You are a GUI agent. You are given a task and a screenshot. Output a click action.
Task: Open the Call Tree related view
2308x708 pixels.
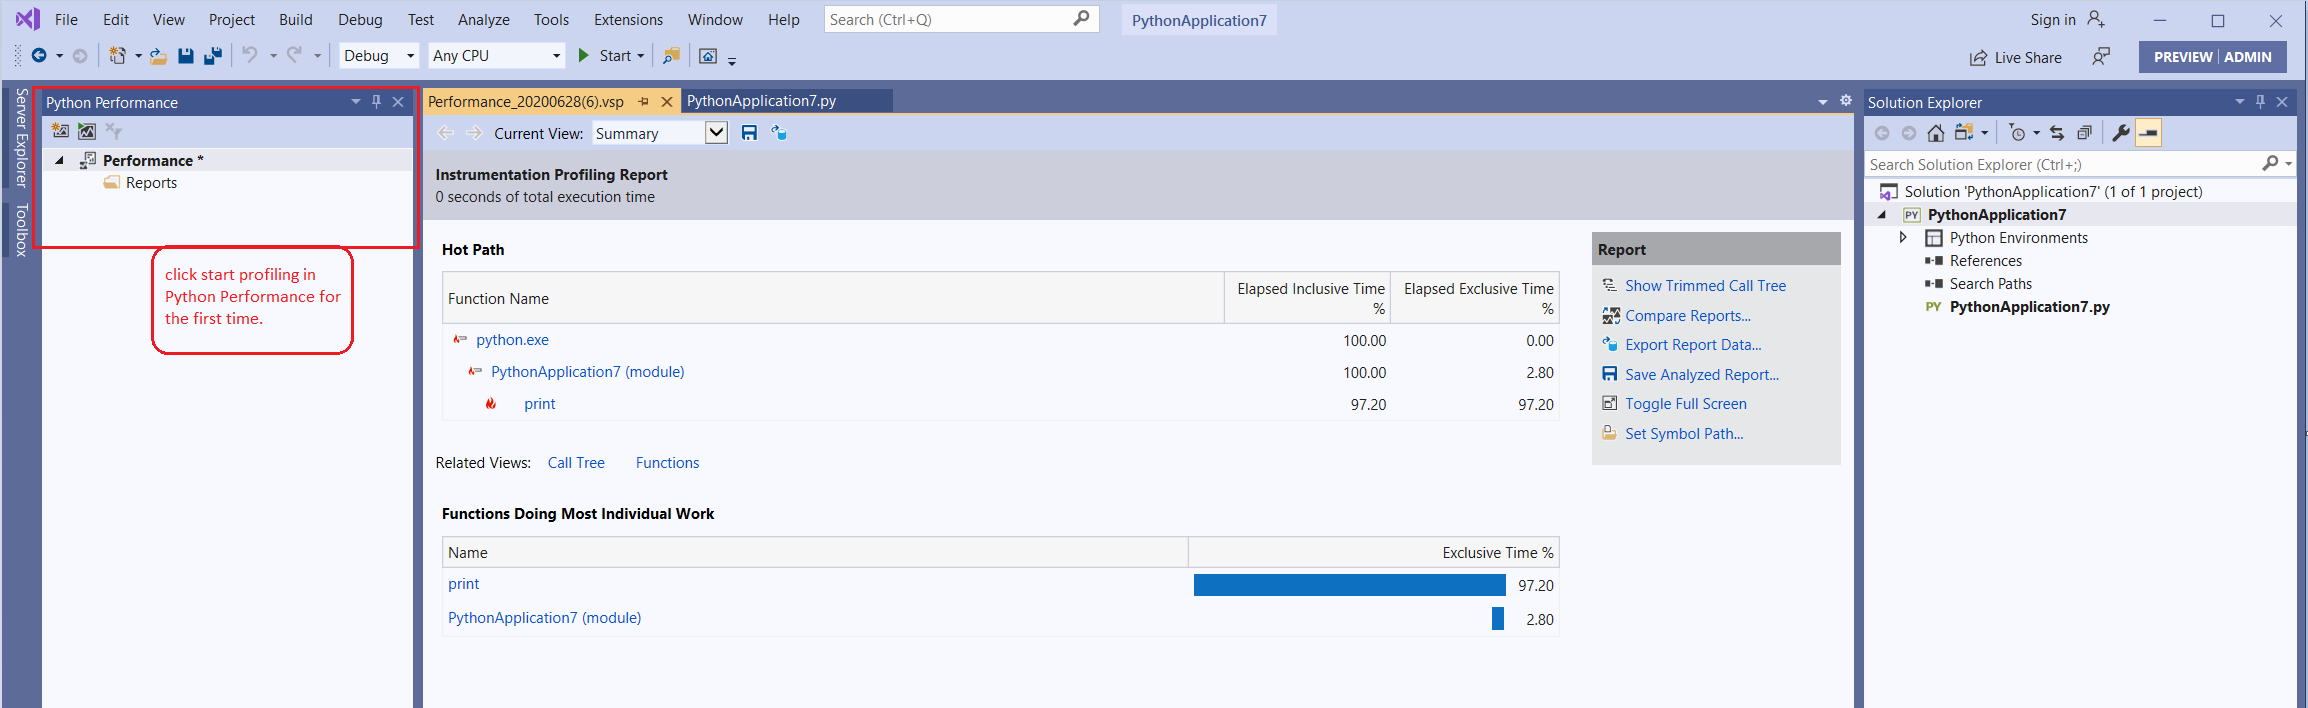click(576, 463)
